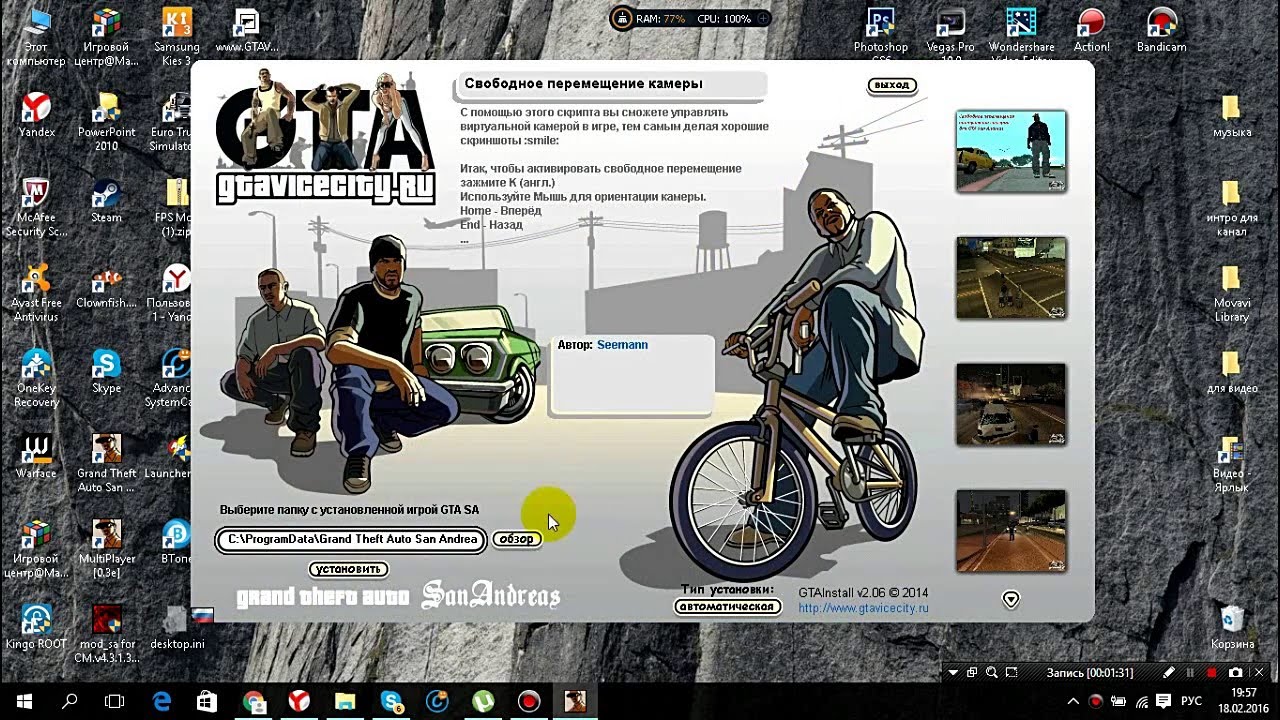This screenshot has width=1280, height=720.
Task: Open Этот компьютер desktop icon
Action: click(36, 38)
